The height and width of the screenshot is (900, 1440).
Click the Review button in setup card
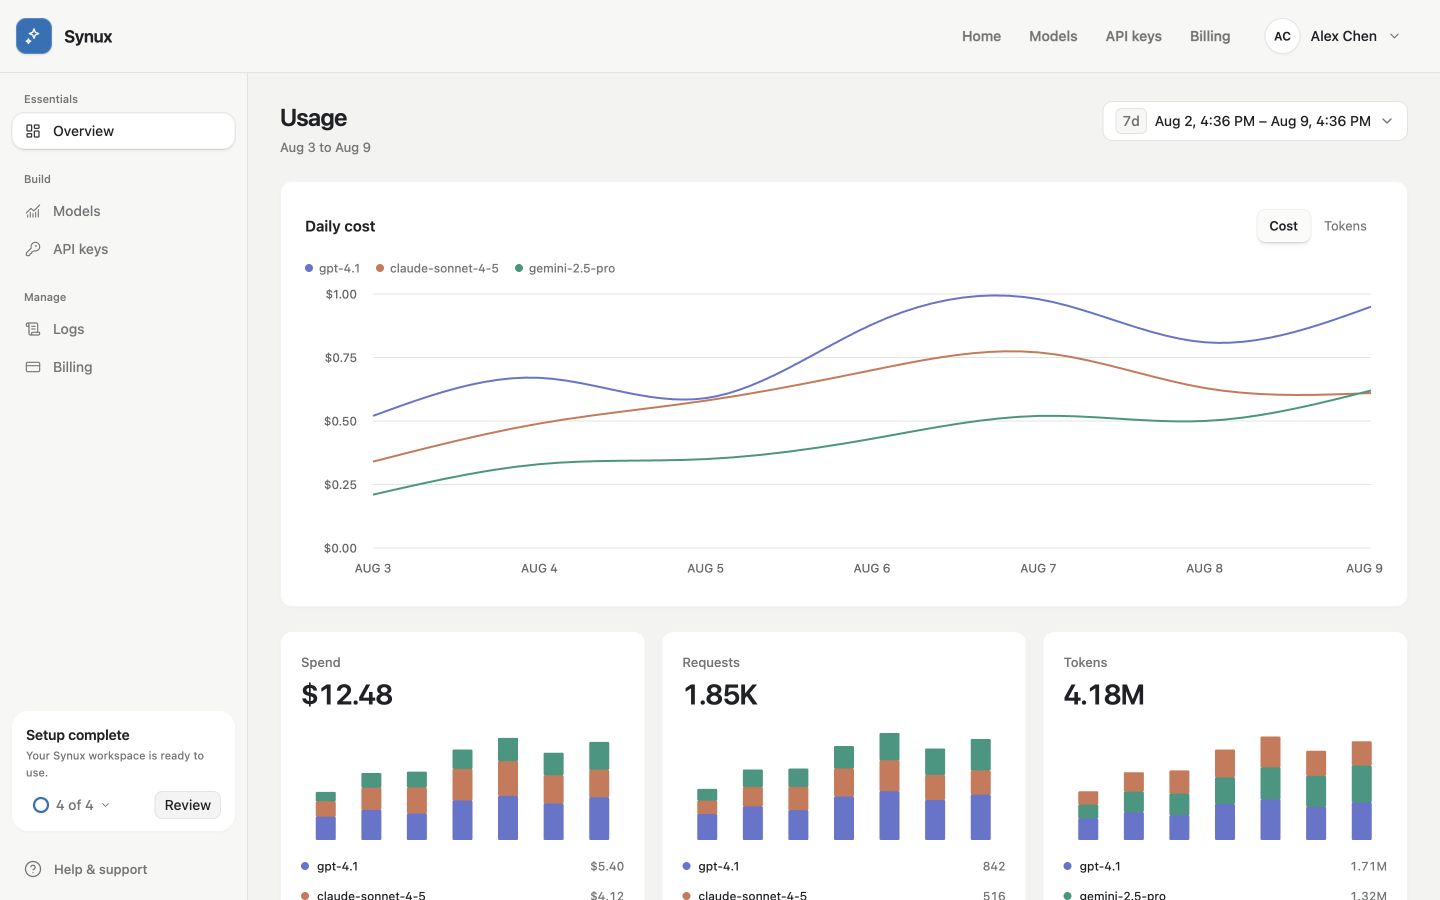(x=187, y=805)
